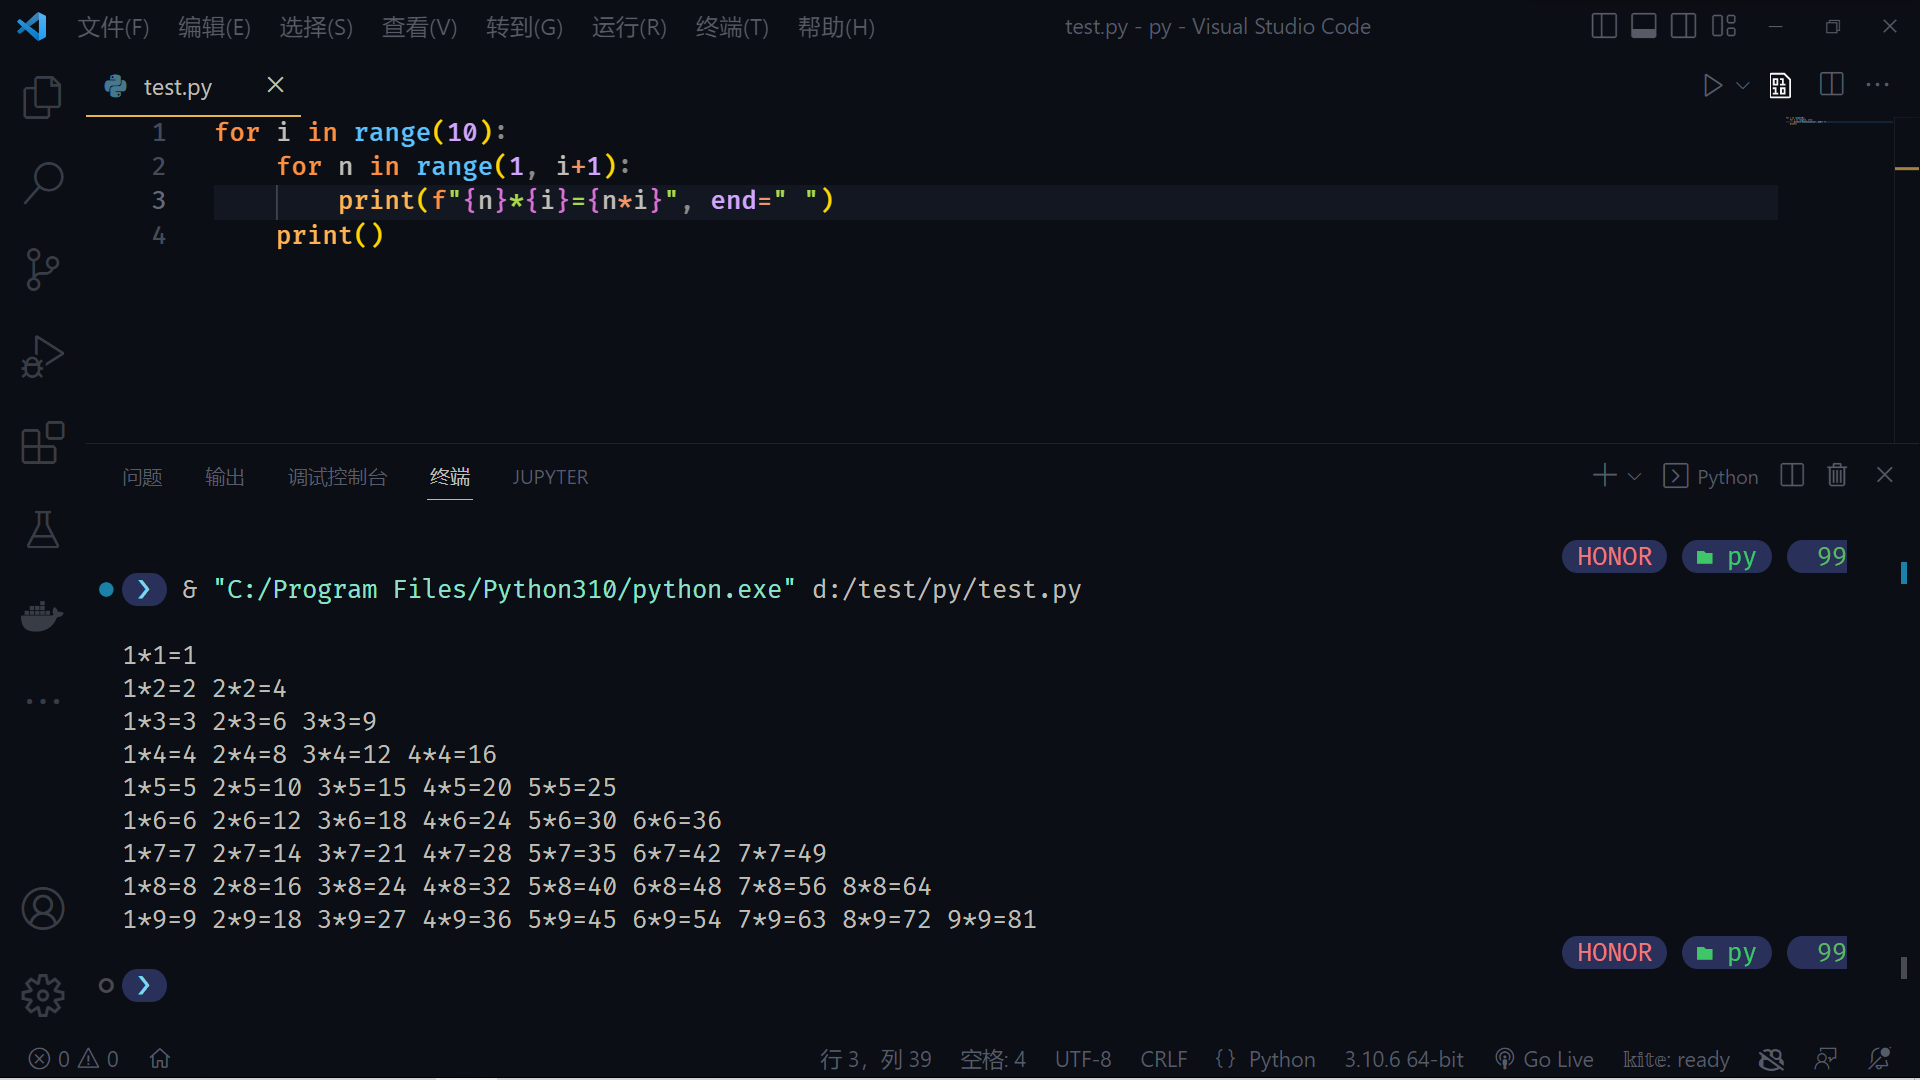The width and height of the screenshot is (1920, 1080).
Task: Open the Source Control view
Action: tap(42, 269)
